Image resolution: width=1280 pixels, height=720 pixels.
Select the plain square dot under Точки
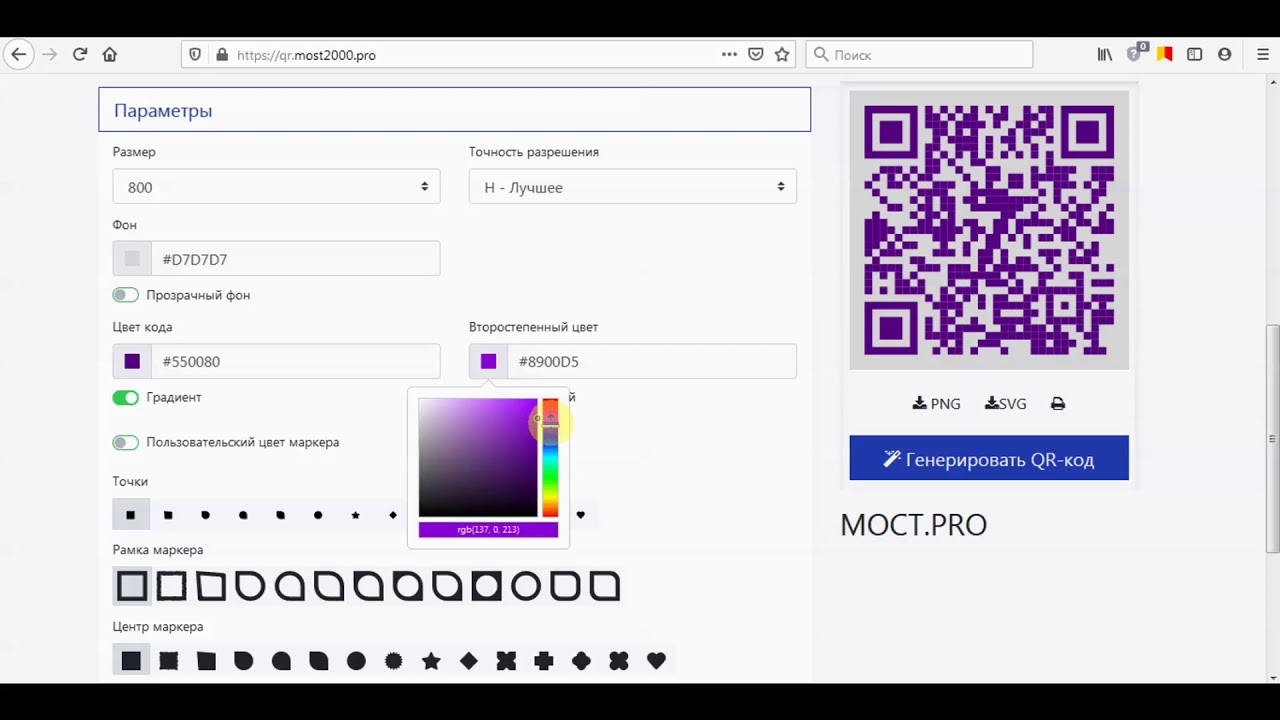point(130,515)
